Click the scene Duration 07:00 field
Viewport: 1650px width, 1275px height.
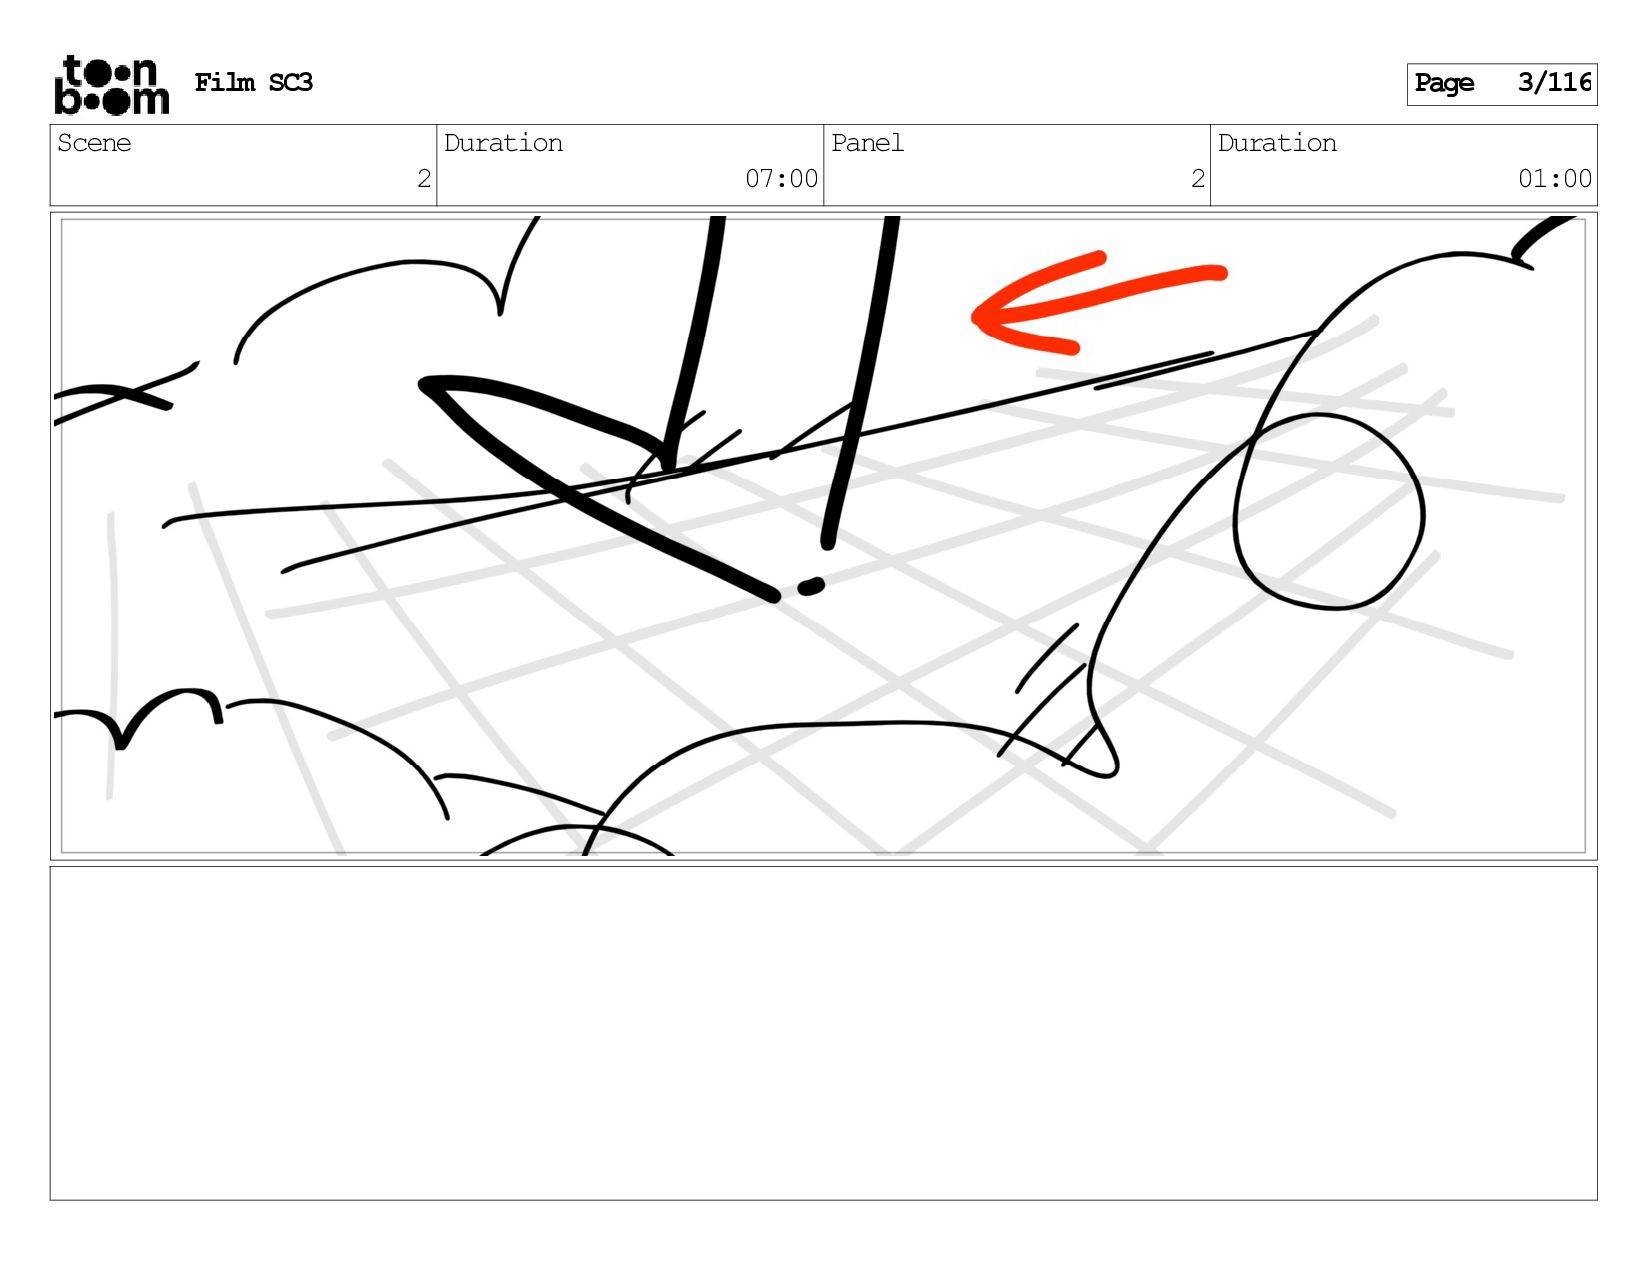point(630,165)
